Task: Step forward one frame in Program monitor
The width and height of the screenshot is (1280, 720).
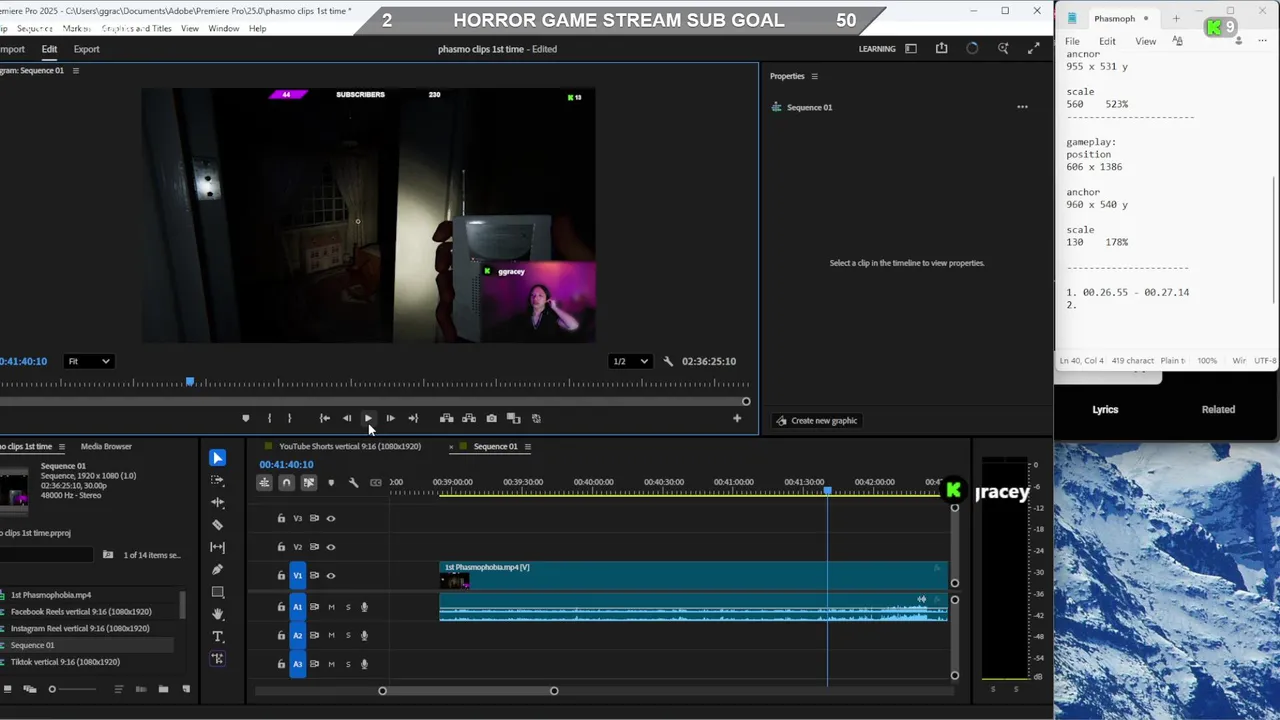Action: [x=390, y=418]
